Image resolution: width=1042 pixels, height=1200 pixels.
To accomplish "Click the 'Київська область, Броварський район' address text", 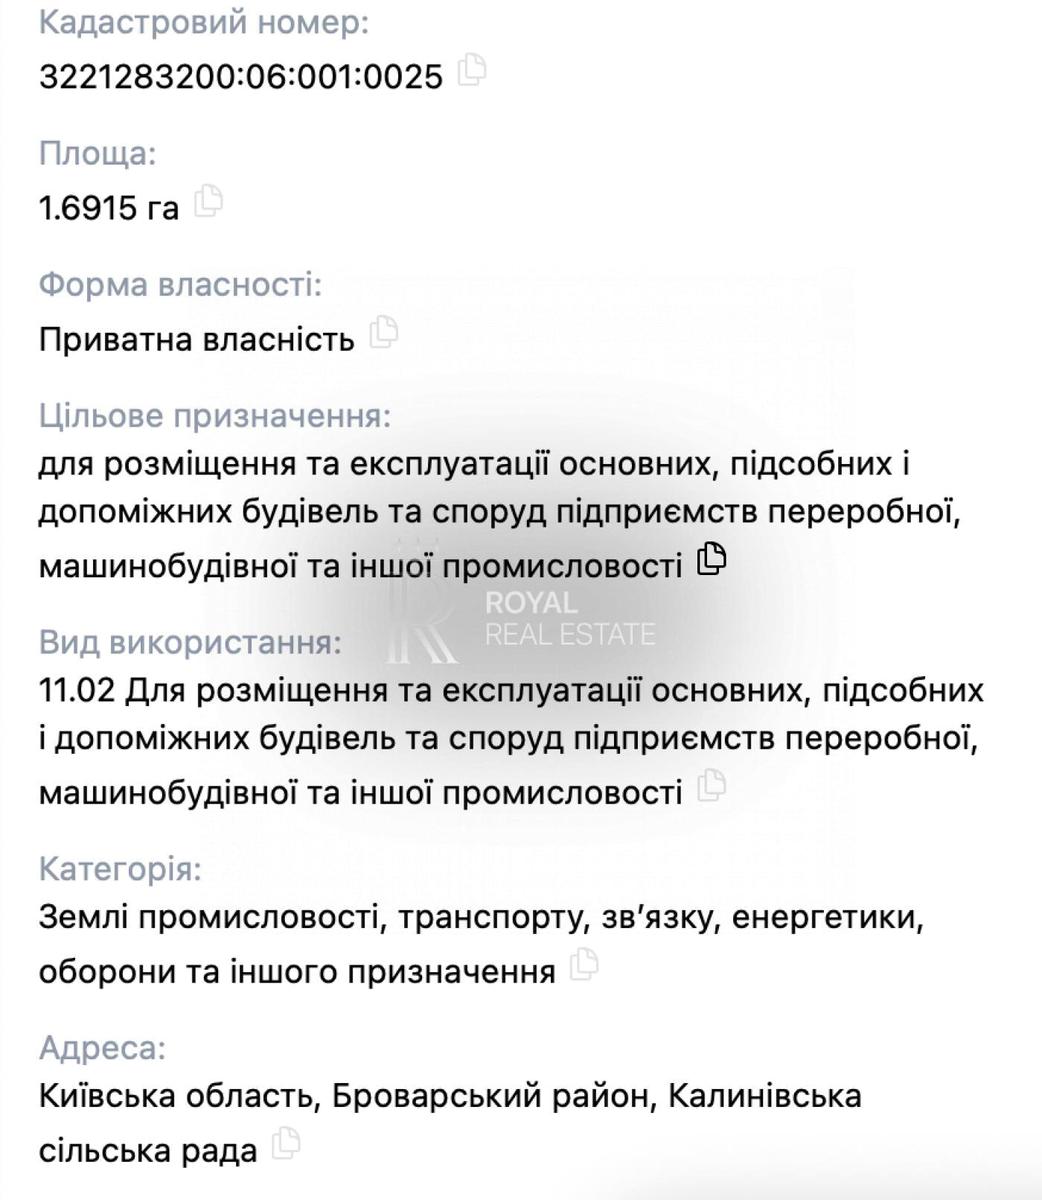I will (x=344, y=1097).
